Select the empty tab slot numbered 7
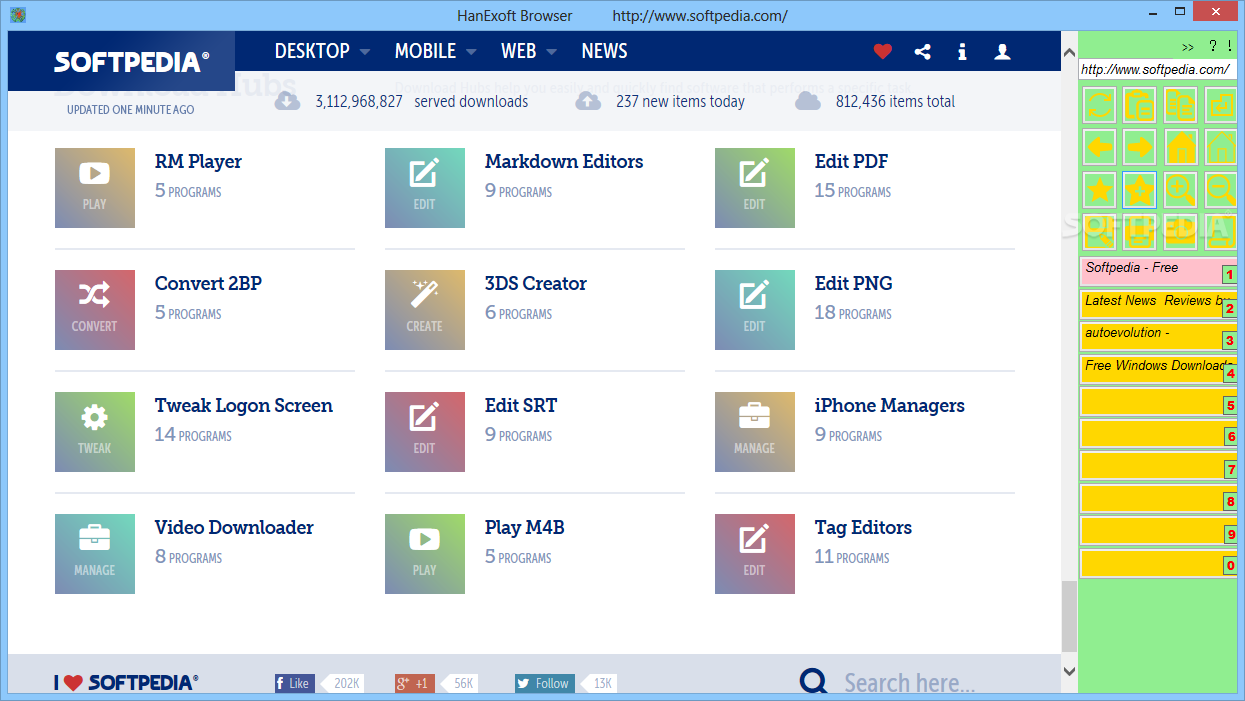Image resolution: width=1245 pixels, height=701 pixels. (1158, 467)
